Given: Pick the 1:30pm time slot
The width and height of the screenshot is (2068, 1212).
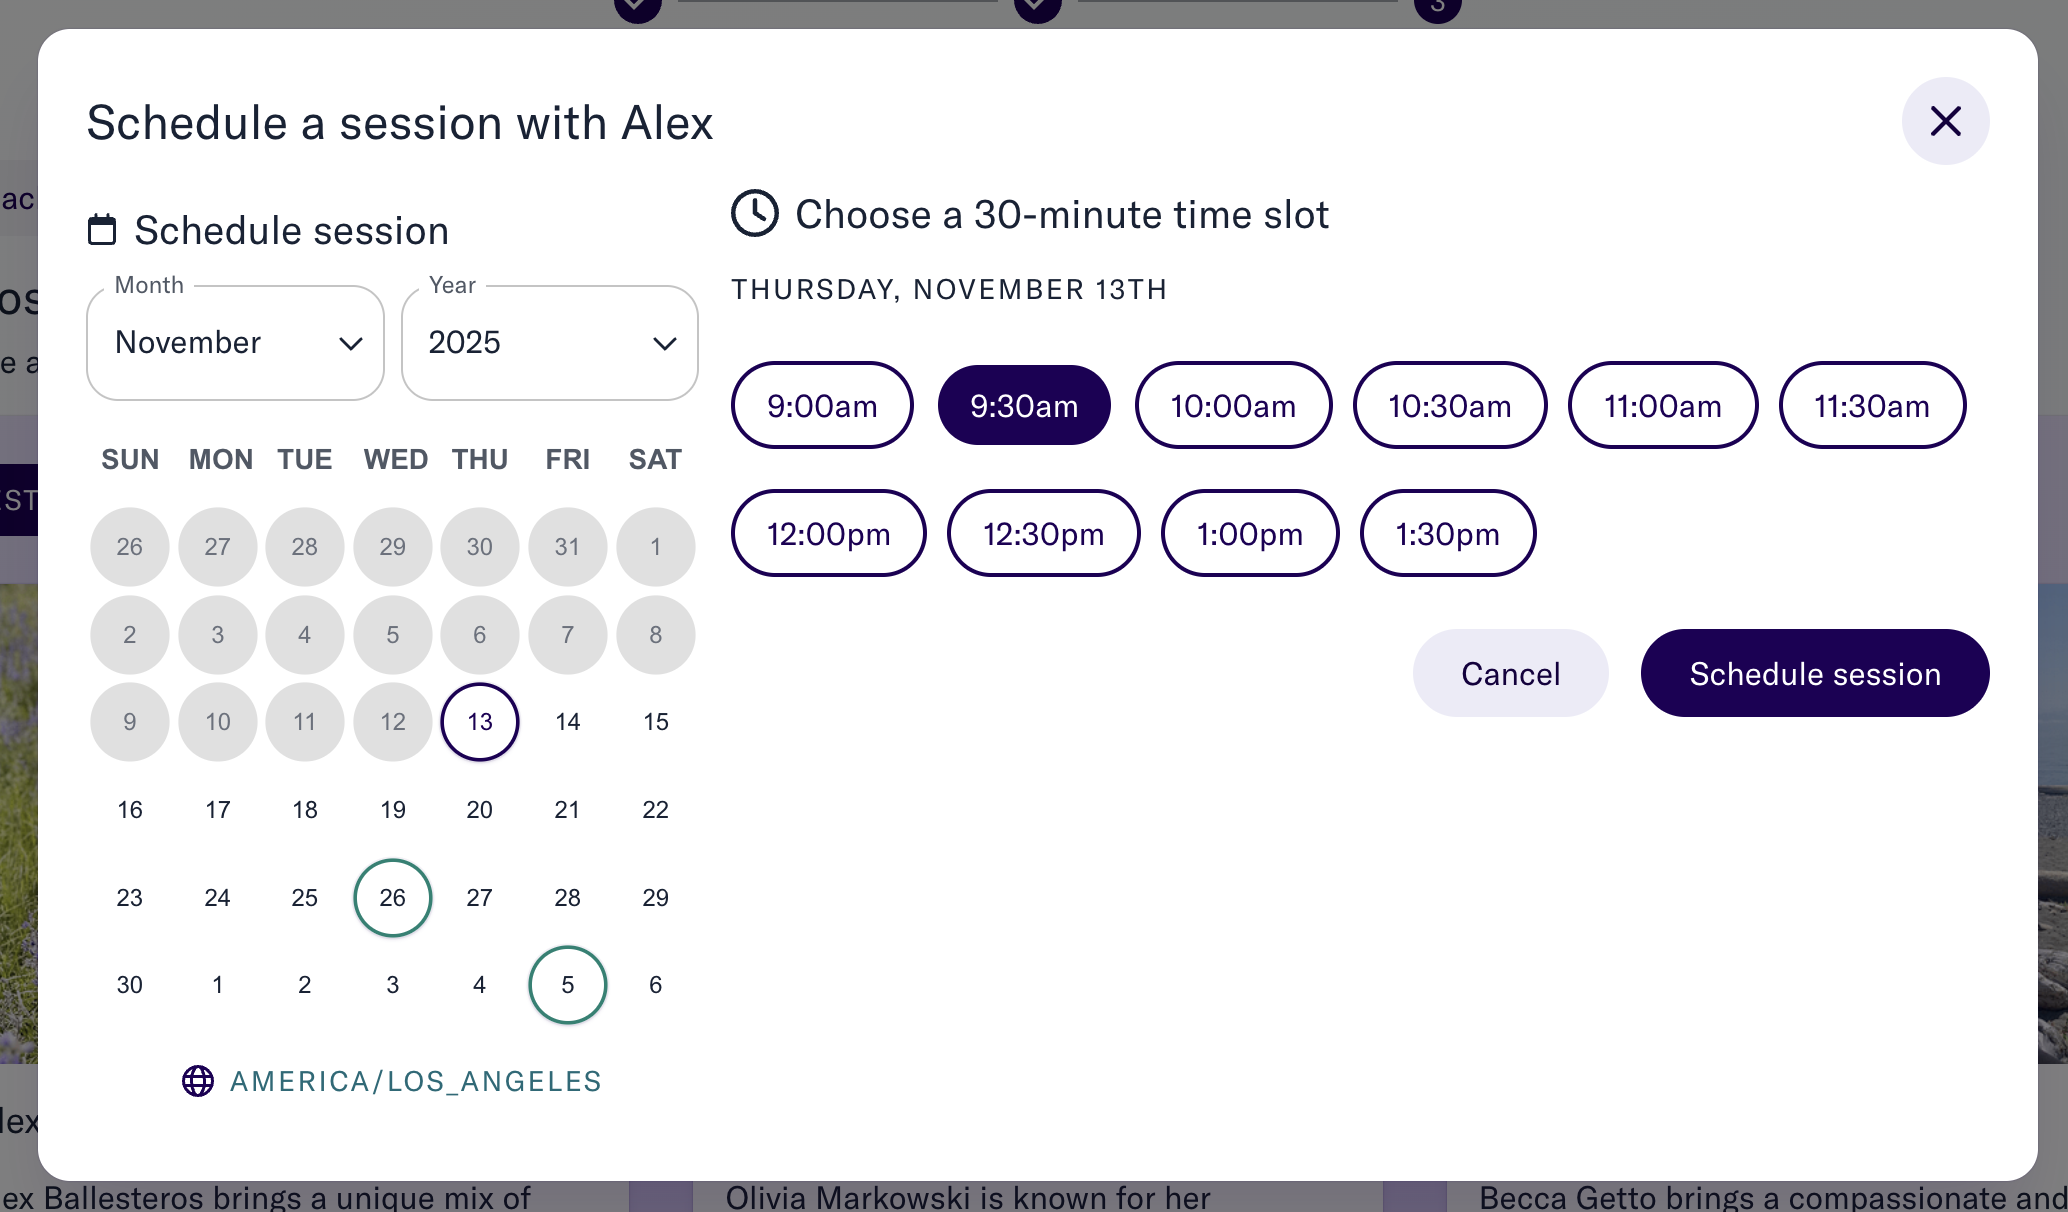Looking at the screenshot, I should click(1447, 533).
